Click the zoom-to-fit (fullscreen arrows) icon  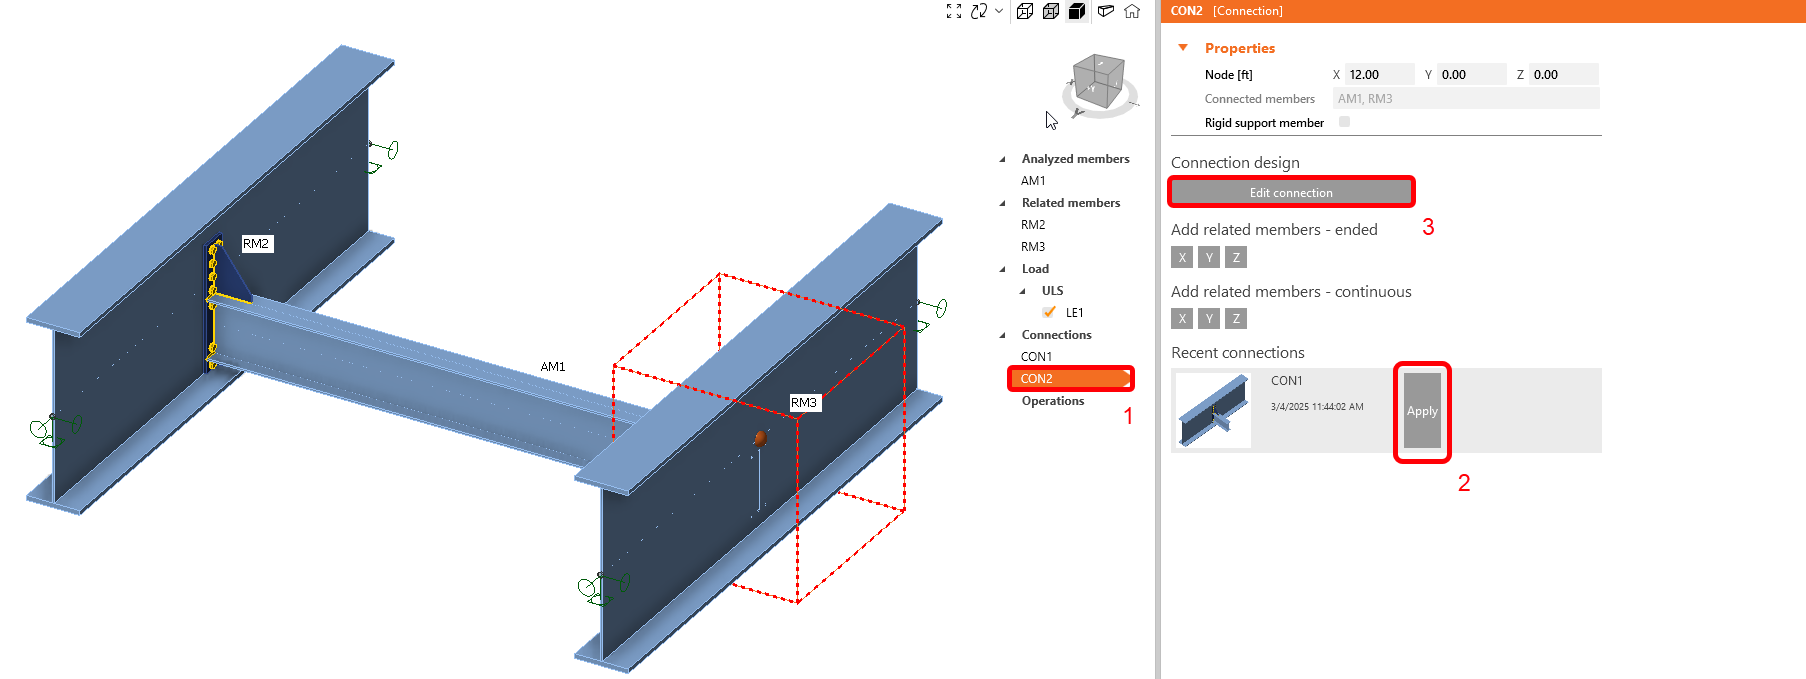954,11
